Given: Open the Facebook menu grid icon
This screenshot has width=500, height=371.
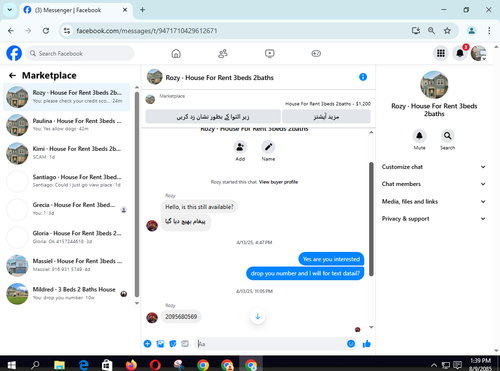Looking at the screenshot, I should [441, 53].
